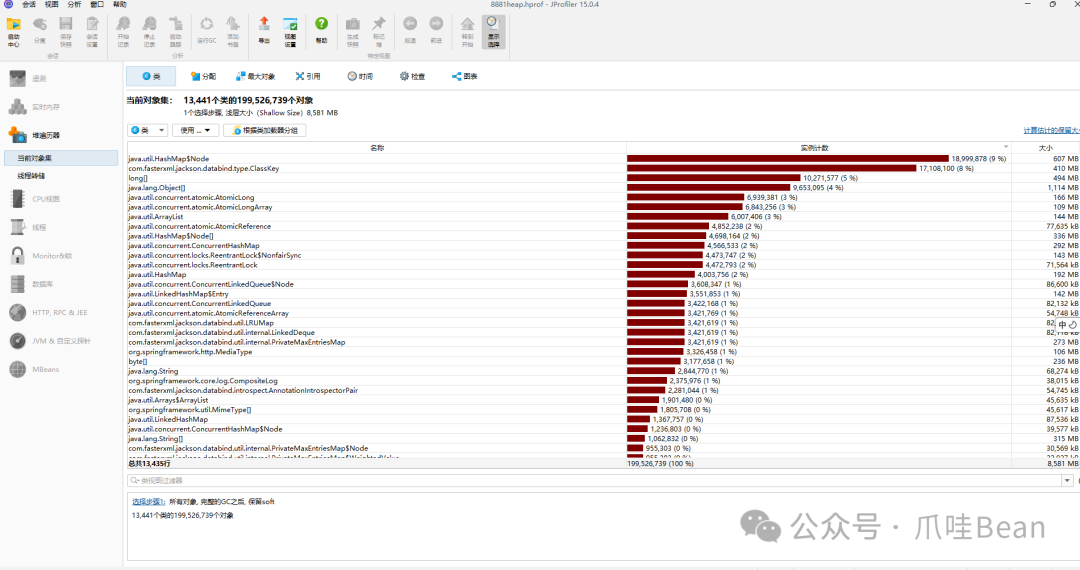The width and height of the screenshot is (1080, 570).
Task: Select the java.util.LinkedHashMap row
Action: tap(603, 419)
